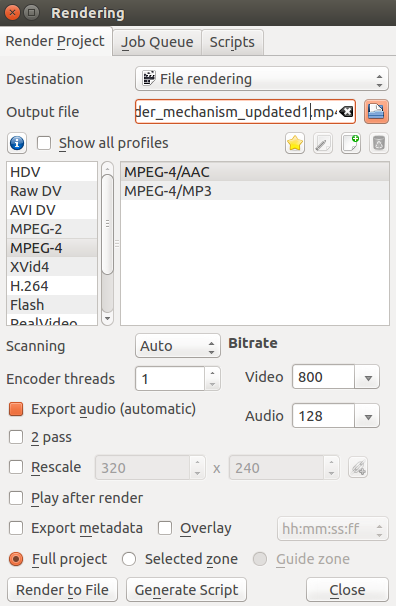Click the blue info icon

17,143
